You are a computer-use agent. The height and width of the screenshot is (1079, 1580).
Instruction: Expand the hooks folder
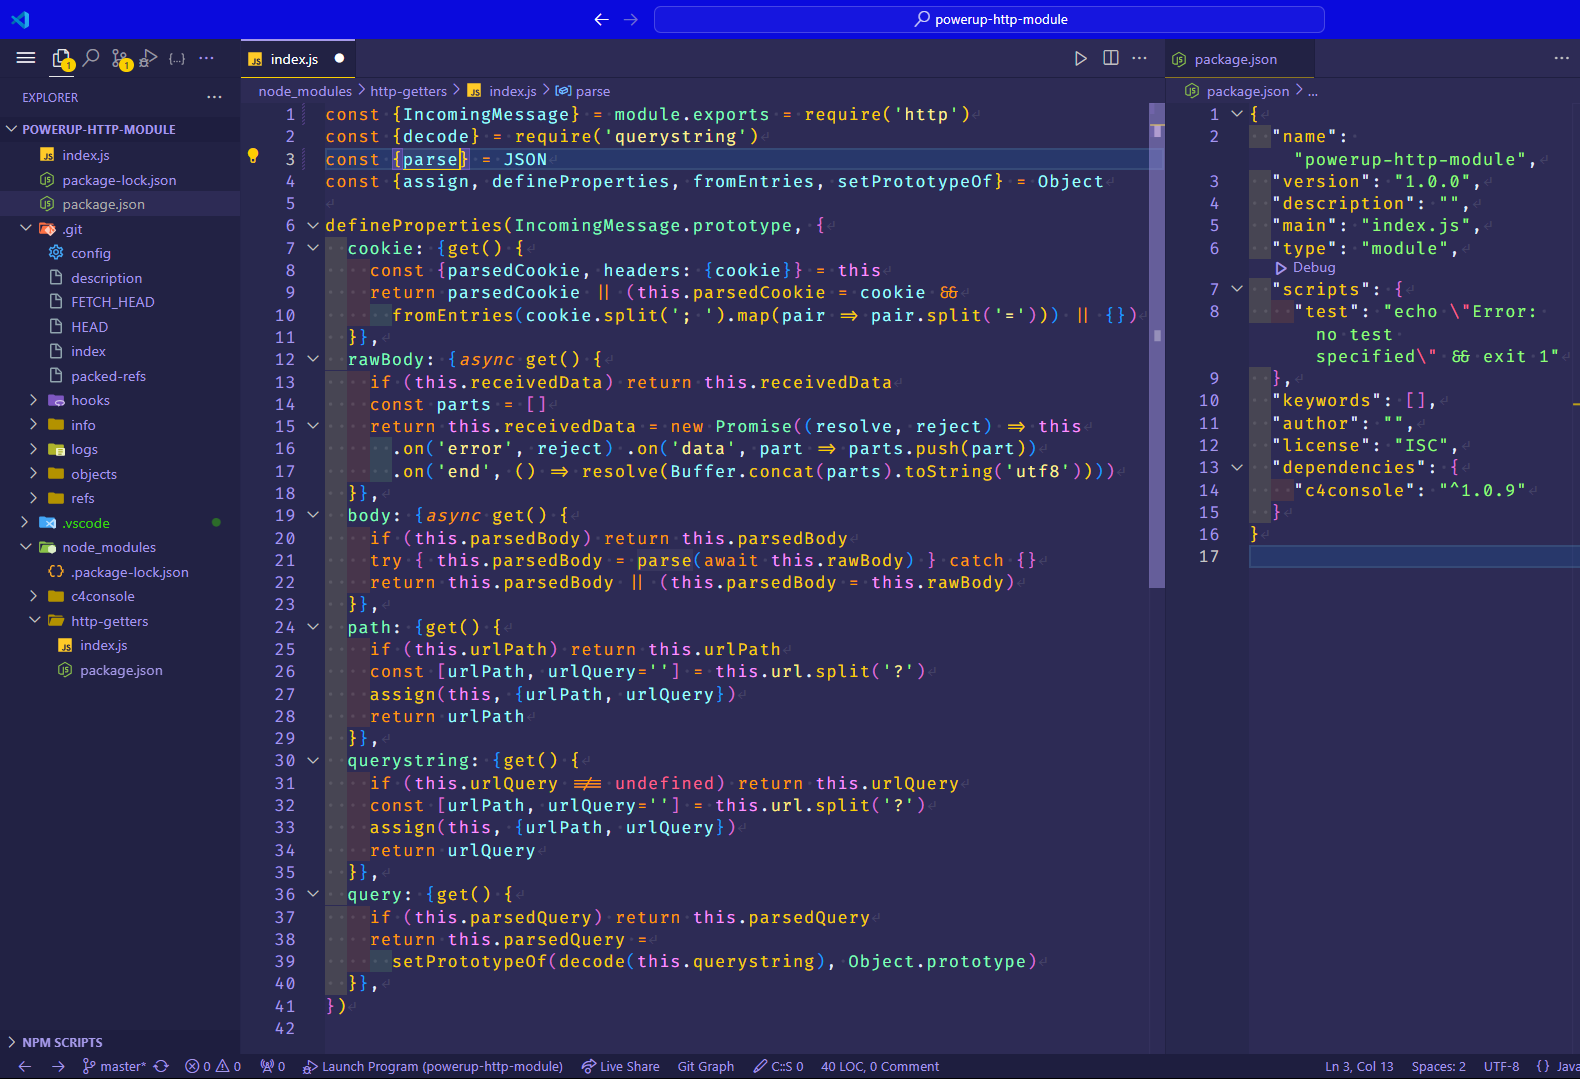point(34,399)
